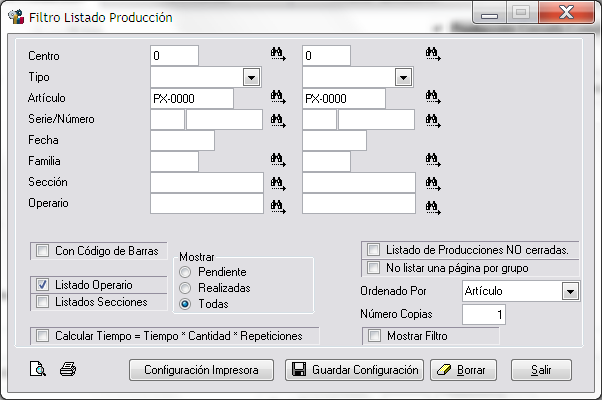Image resolution: width=602 pixels, height=400 pixels.
Task: Open the Familia lookup for the second range field
Action: 433,160
